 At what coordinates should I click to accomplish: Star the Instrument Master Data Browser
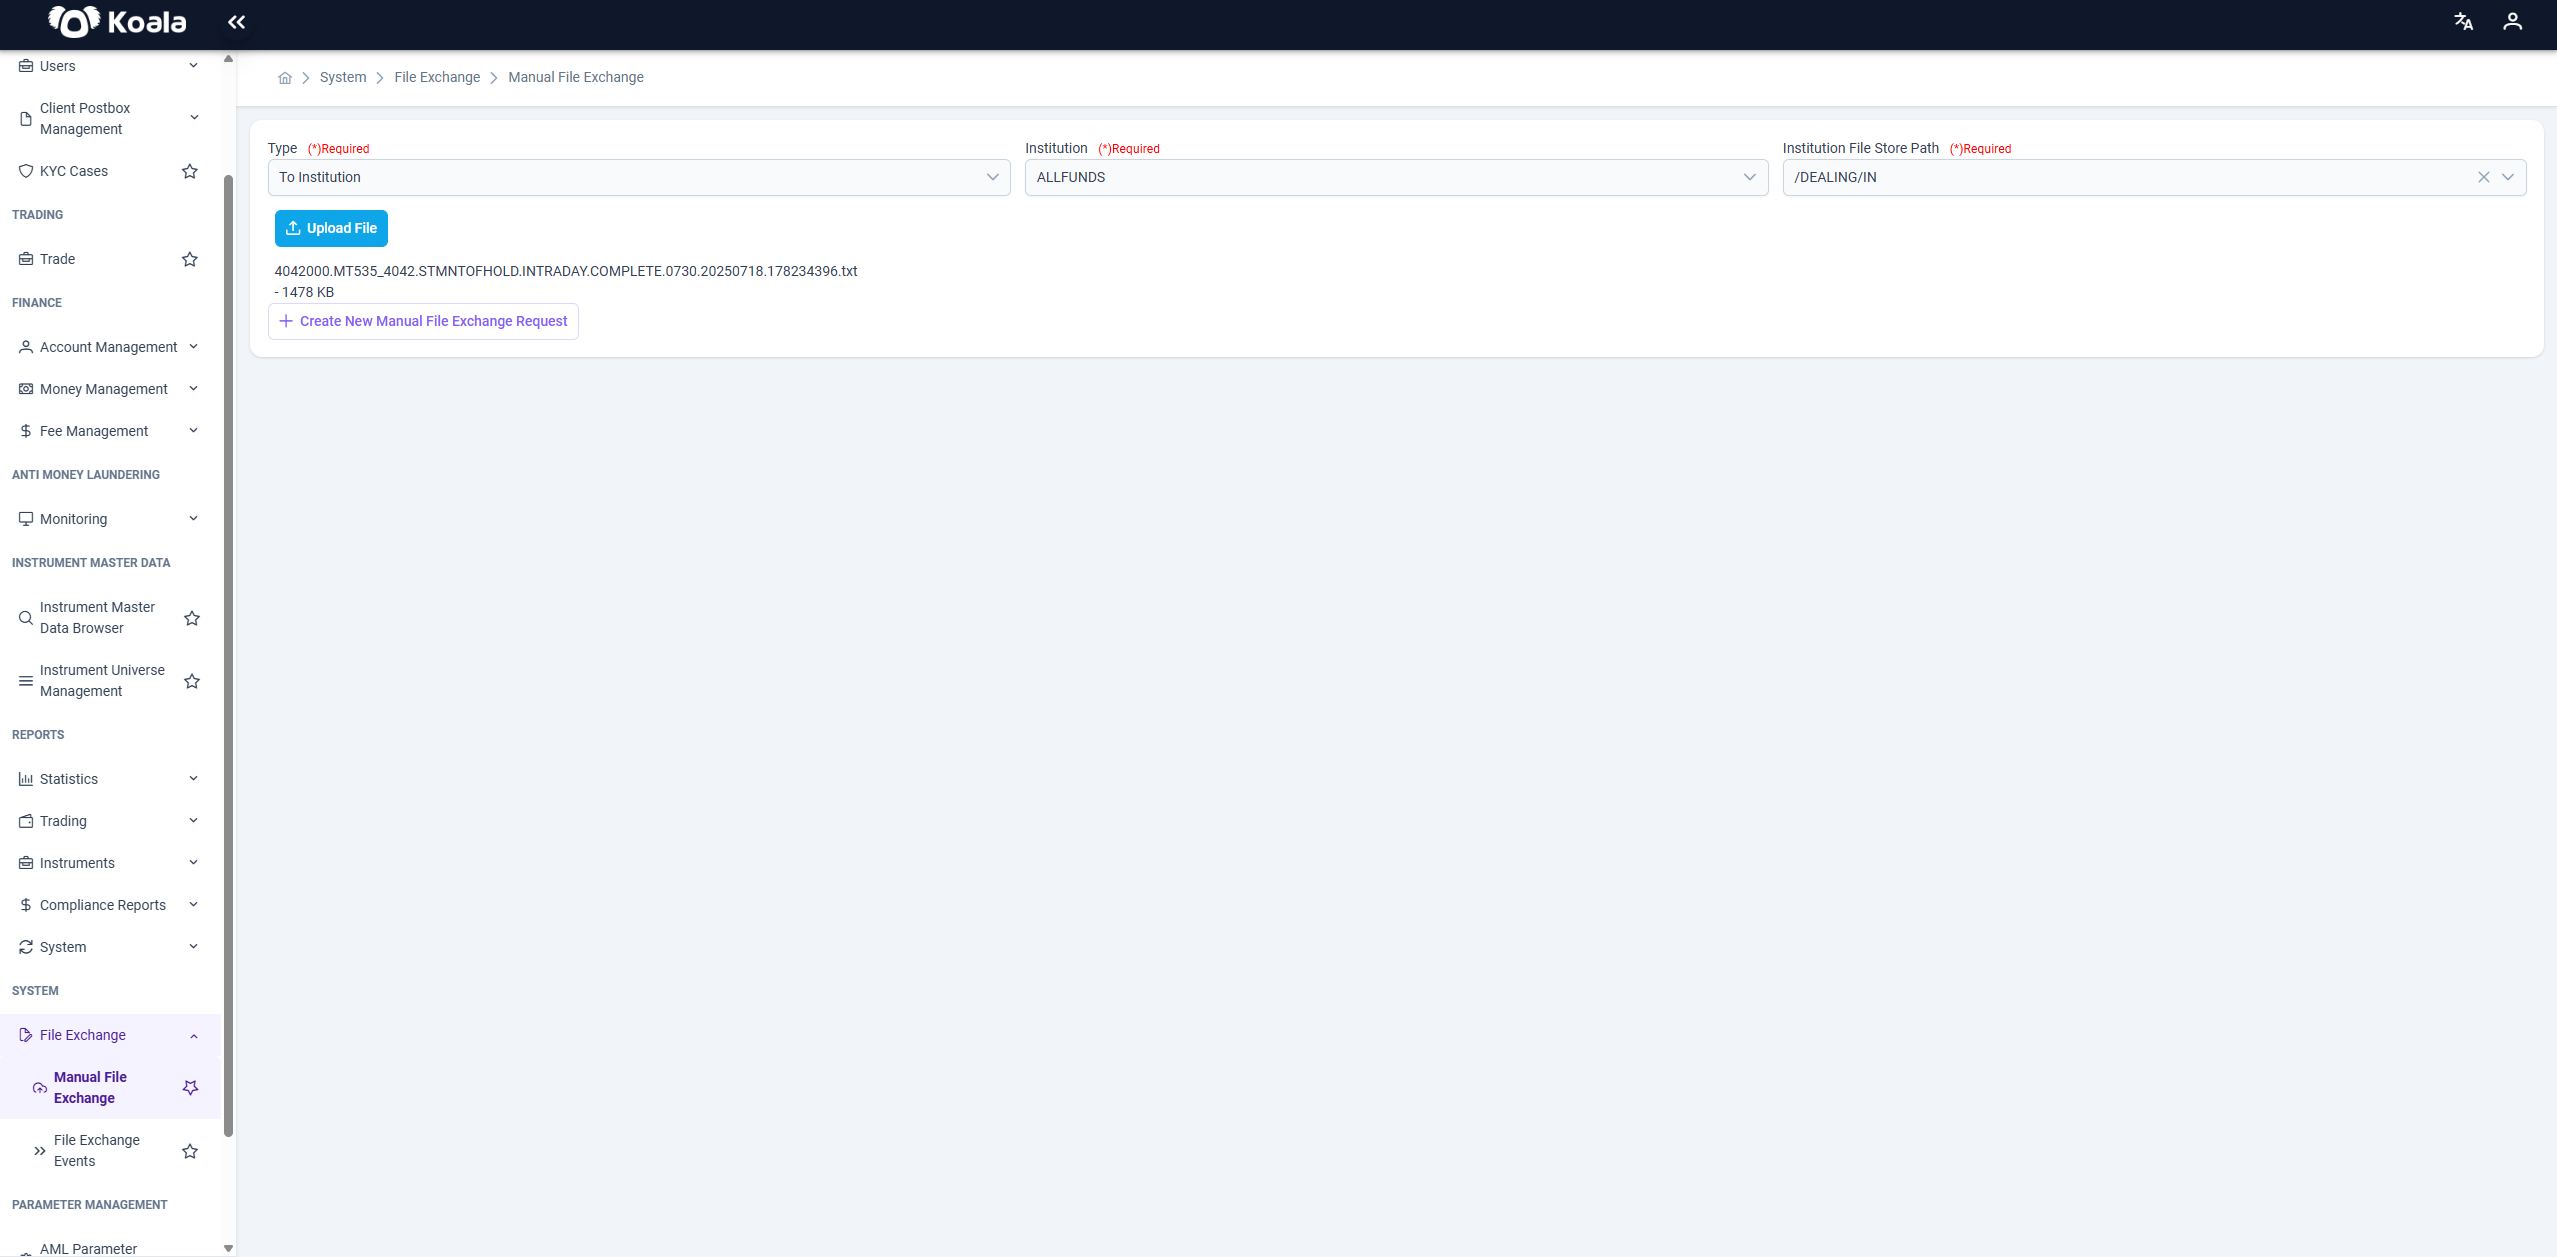(x=192, y=618)
